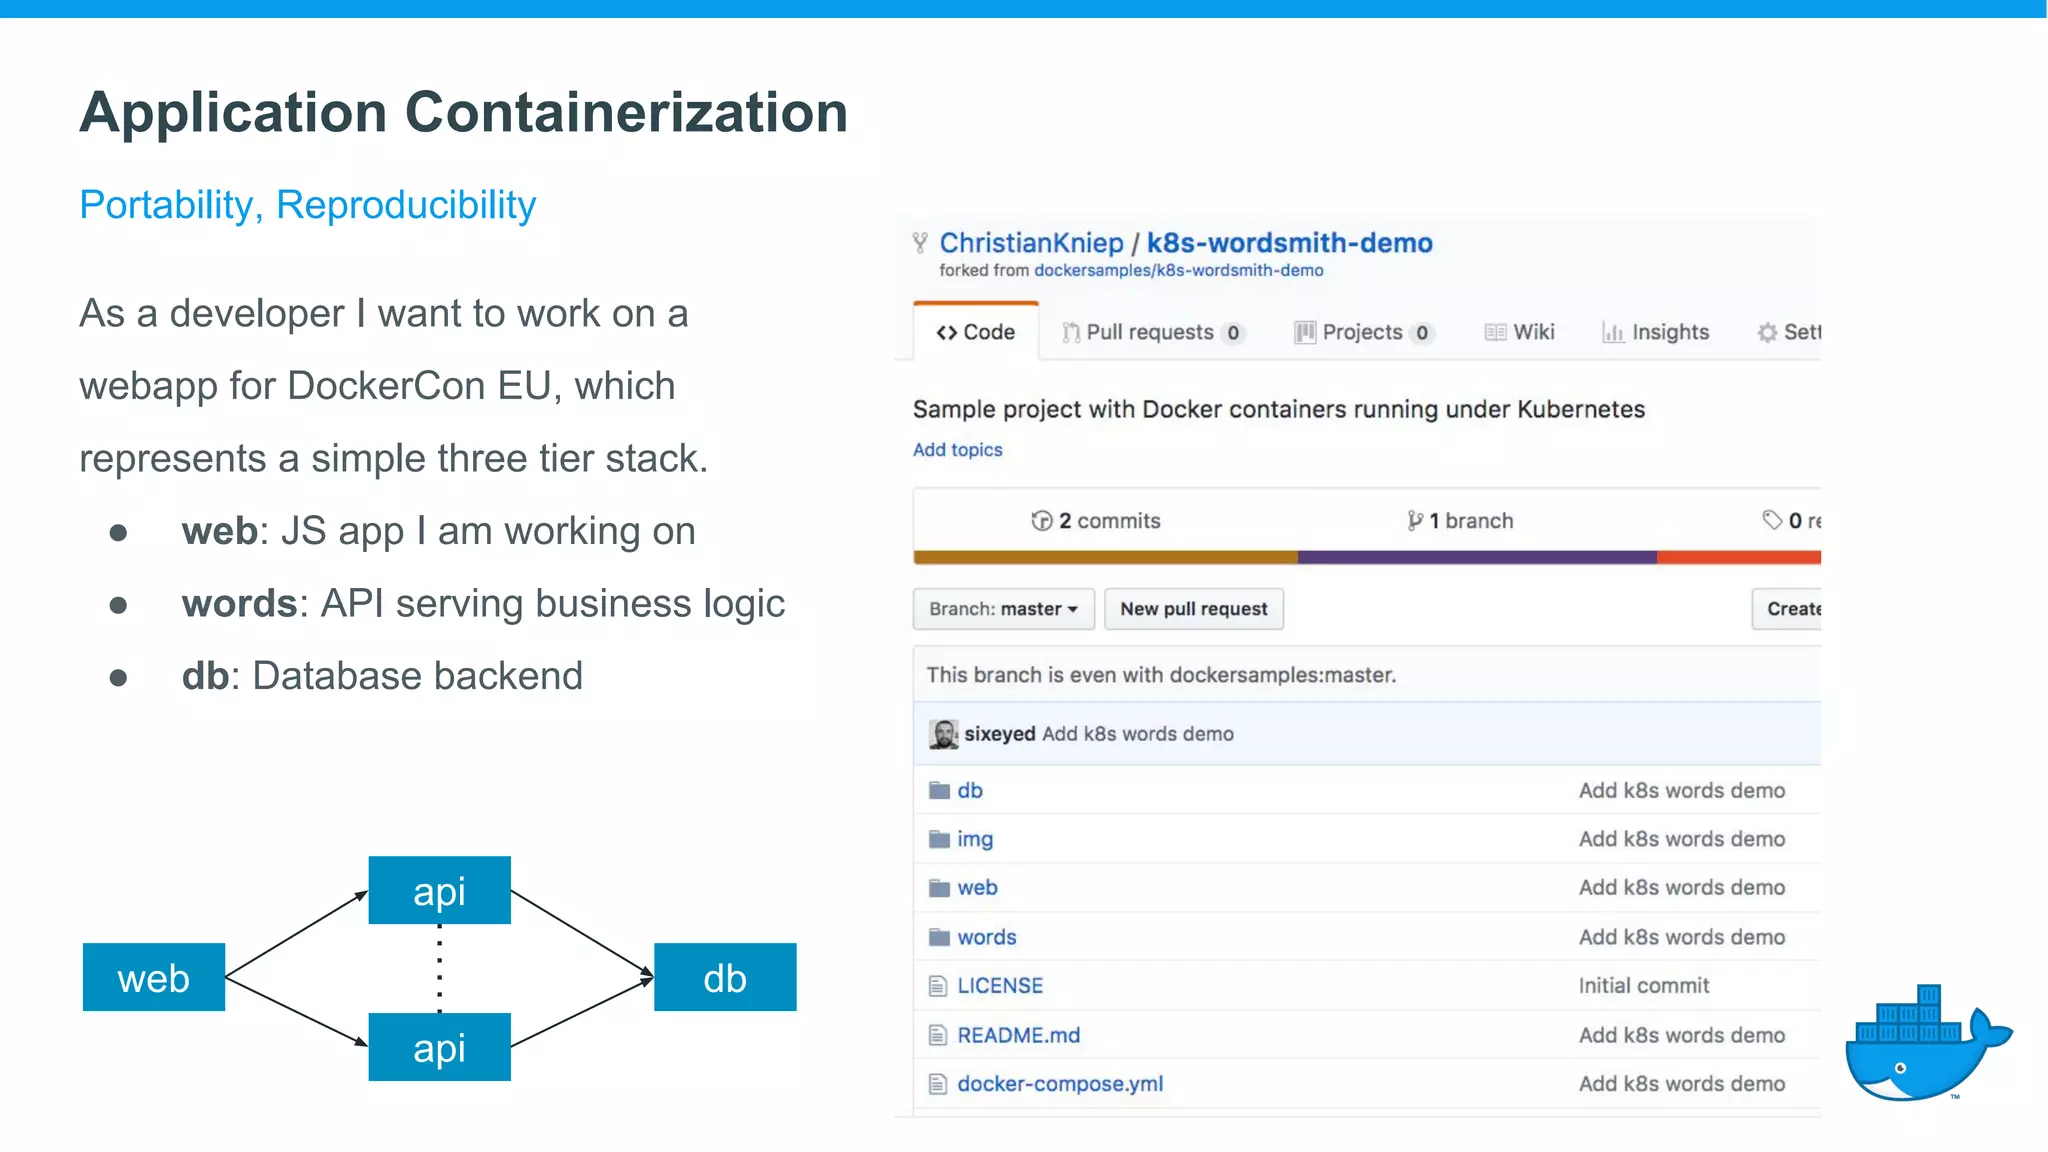Click the sixeyed avatar image
The image size is (2048, 1152).
point(943,734)
